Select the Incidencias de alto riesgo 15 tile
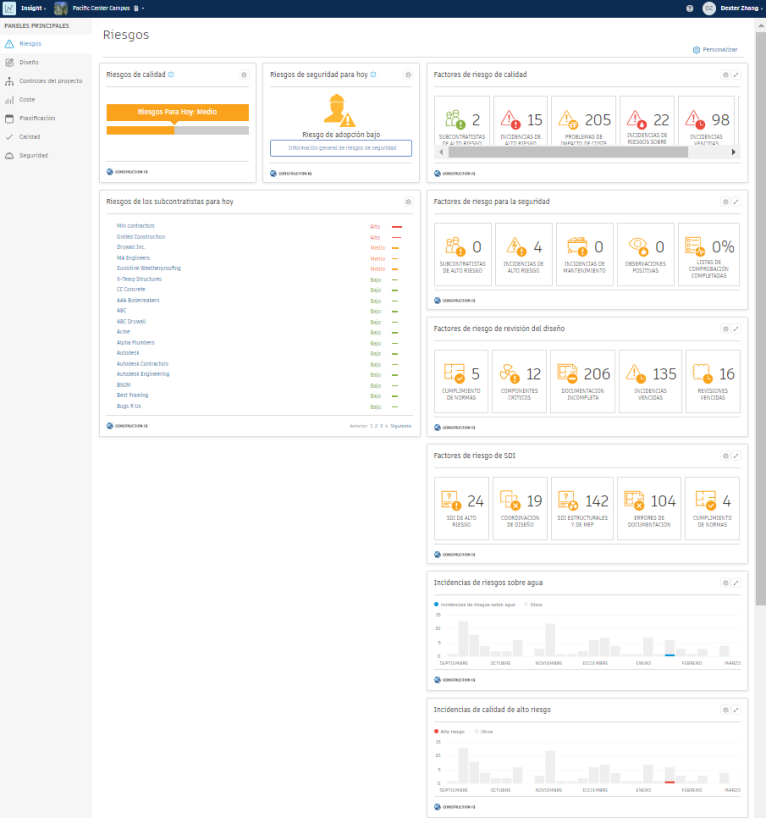 tap(521, 121)
